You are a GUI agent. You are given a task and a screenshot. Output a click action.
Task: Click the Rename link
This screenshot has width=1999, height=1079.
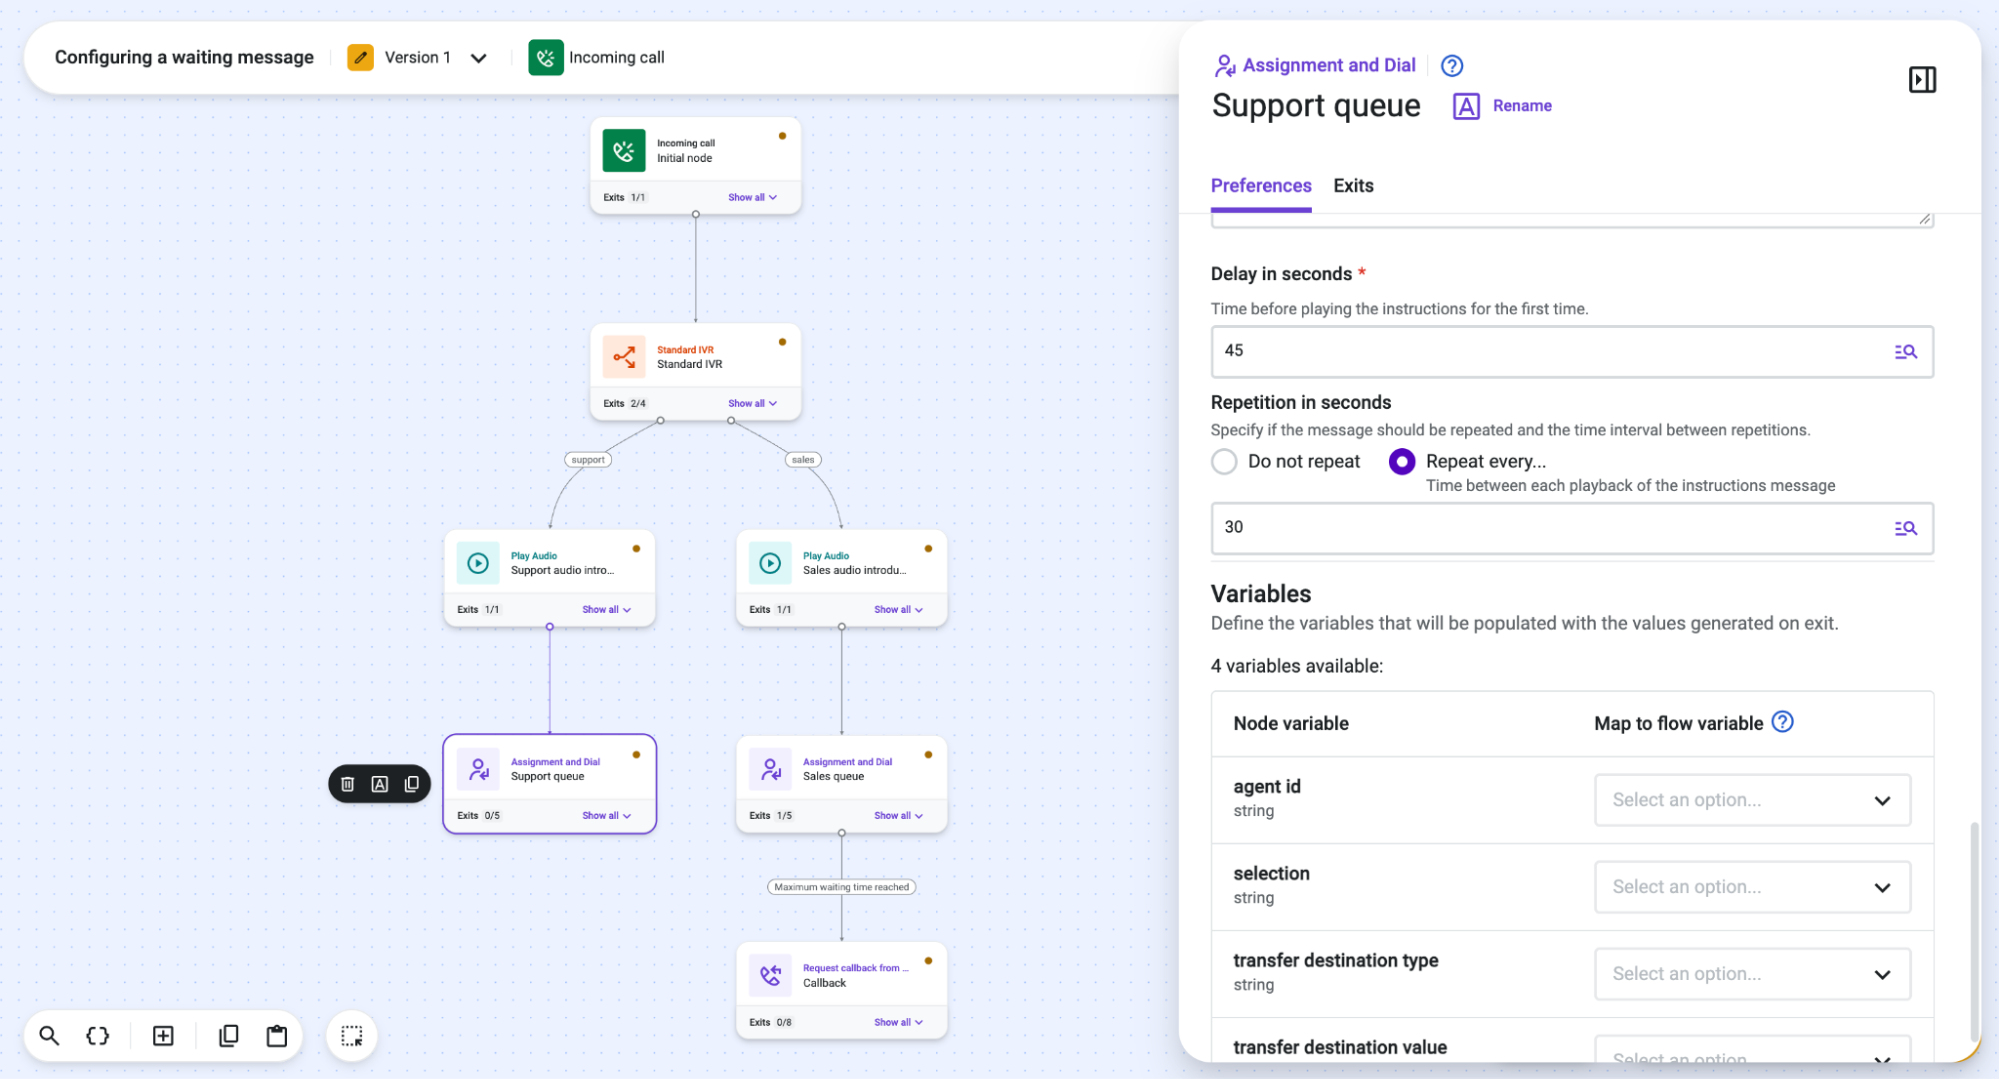point(1522,106)
